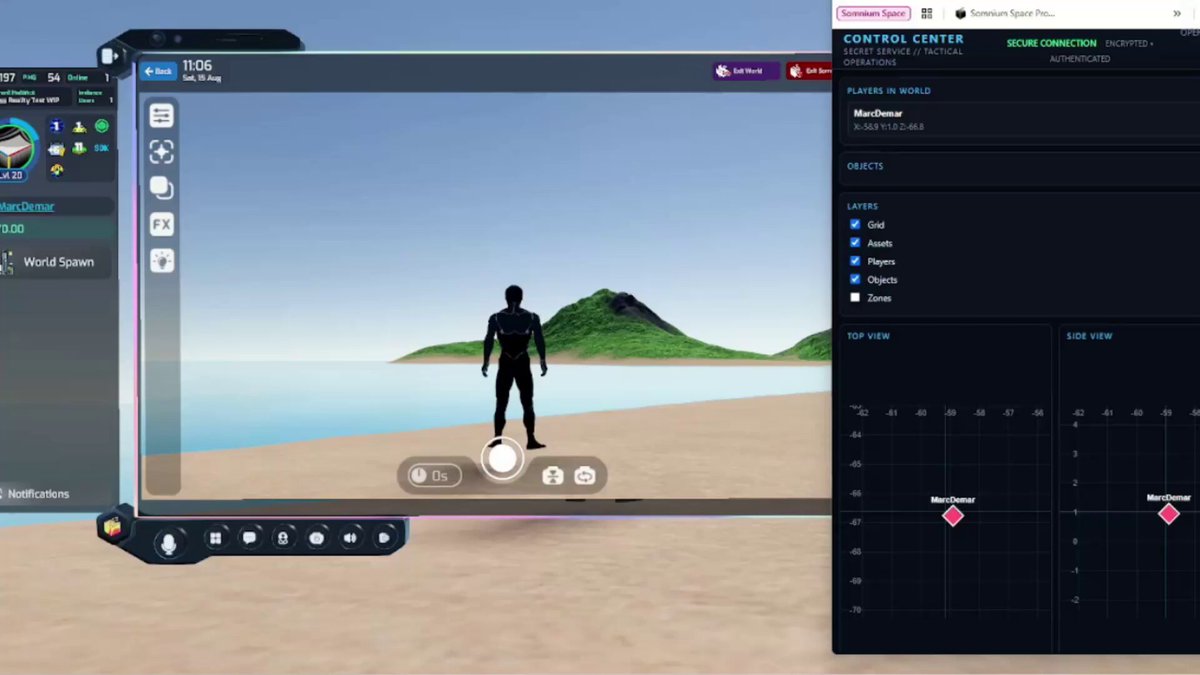Click the colorful cube logo near bottom bar
1200x675 pixels.
113,527
